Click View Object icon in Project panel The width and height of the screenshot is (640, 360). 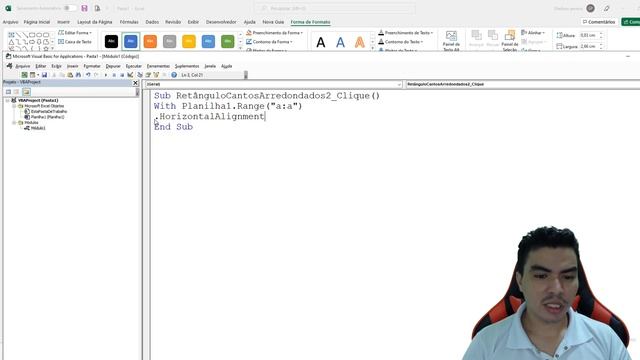click(x=17, y=92)
